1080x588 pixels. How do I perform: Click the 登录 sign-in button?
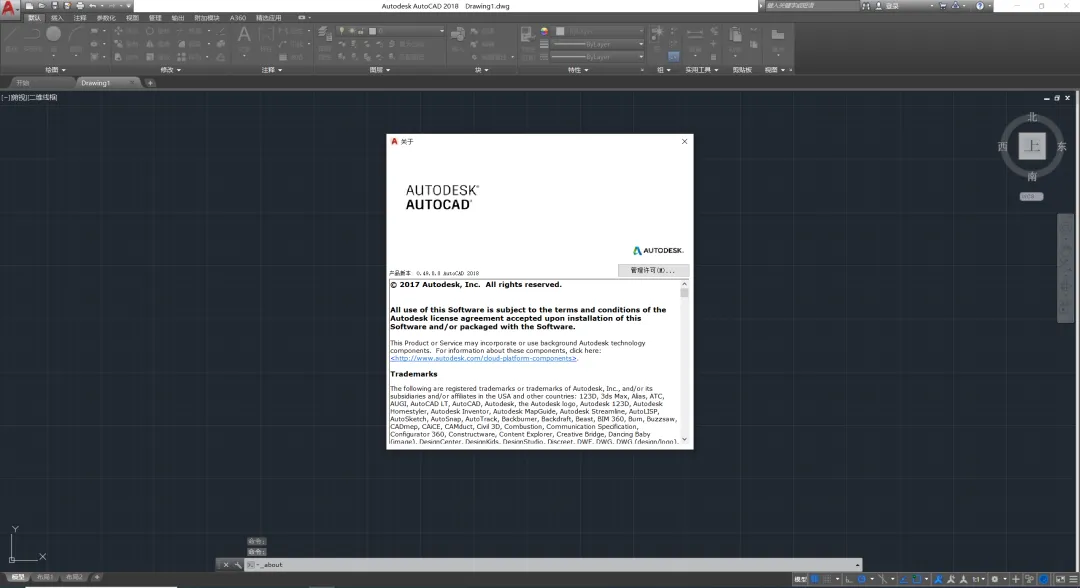[x=892, y=6]
